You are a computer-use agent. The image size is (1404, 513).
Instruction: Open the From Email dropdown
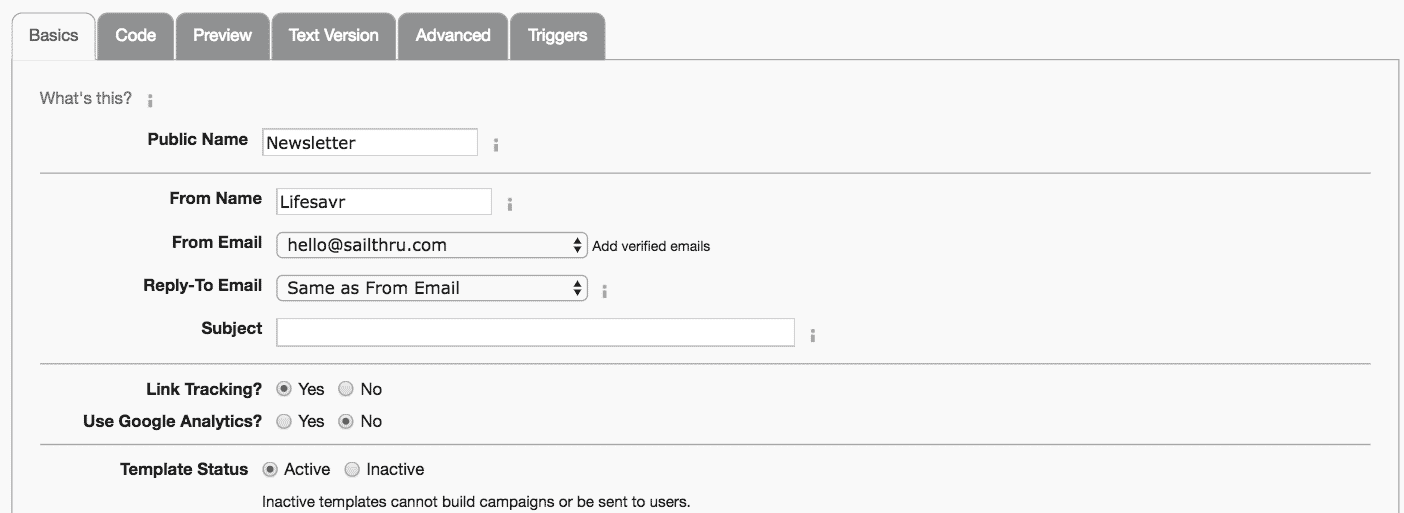click(431, 245)
